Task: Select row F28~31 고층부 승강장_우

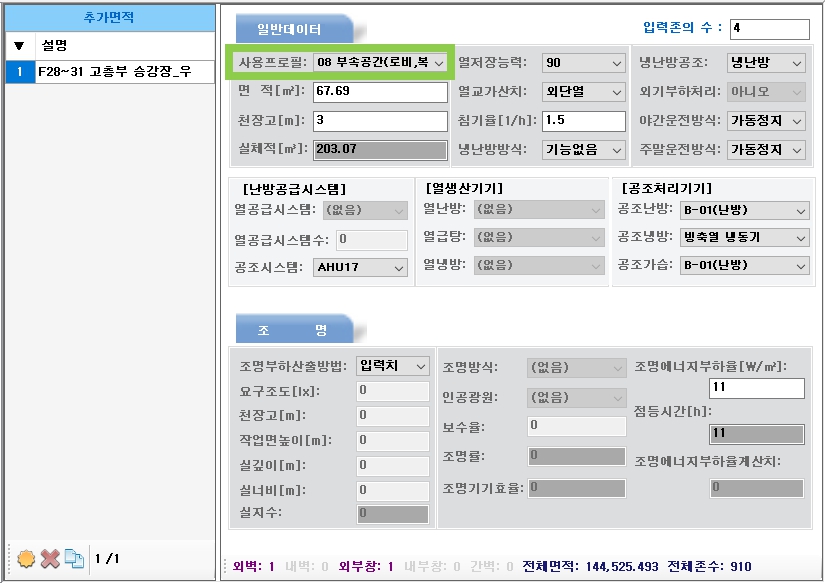Action: pyautogui.click(x=124, y=72)
